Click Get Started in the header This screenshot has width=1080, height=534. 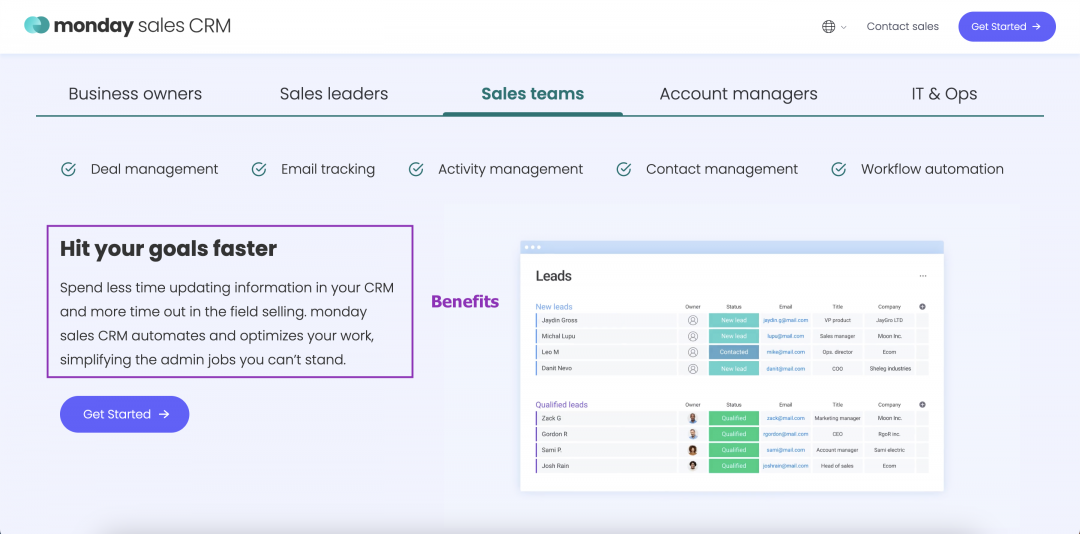point(1007,26)
